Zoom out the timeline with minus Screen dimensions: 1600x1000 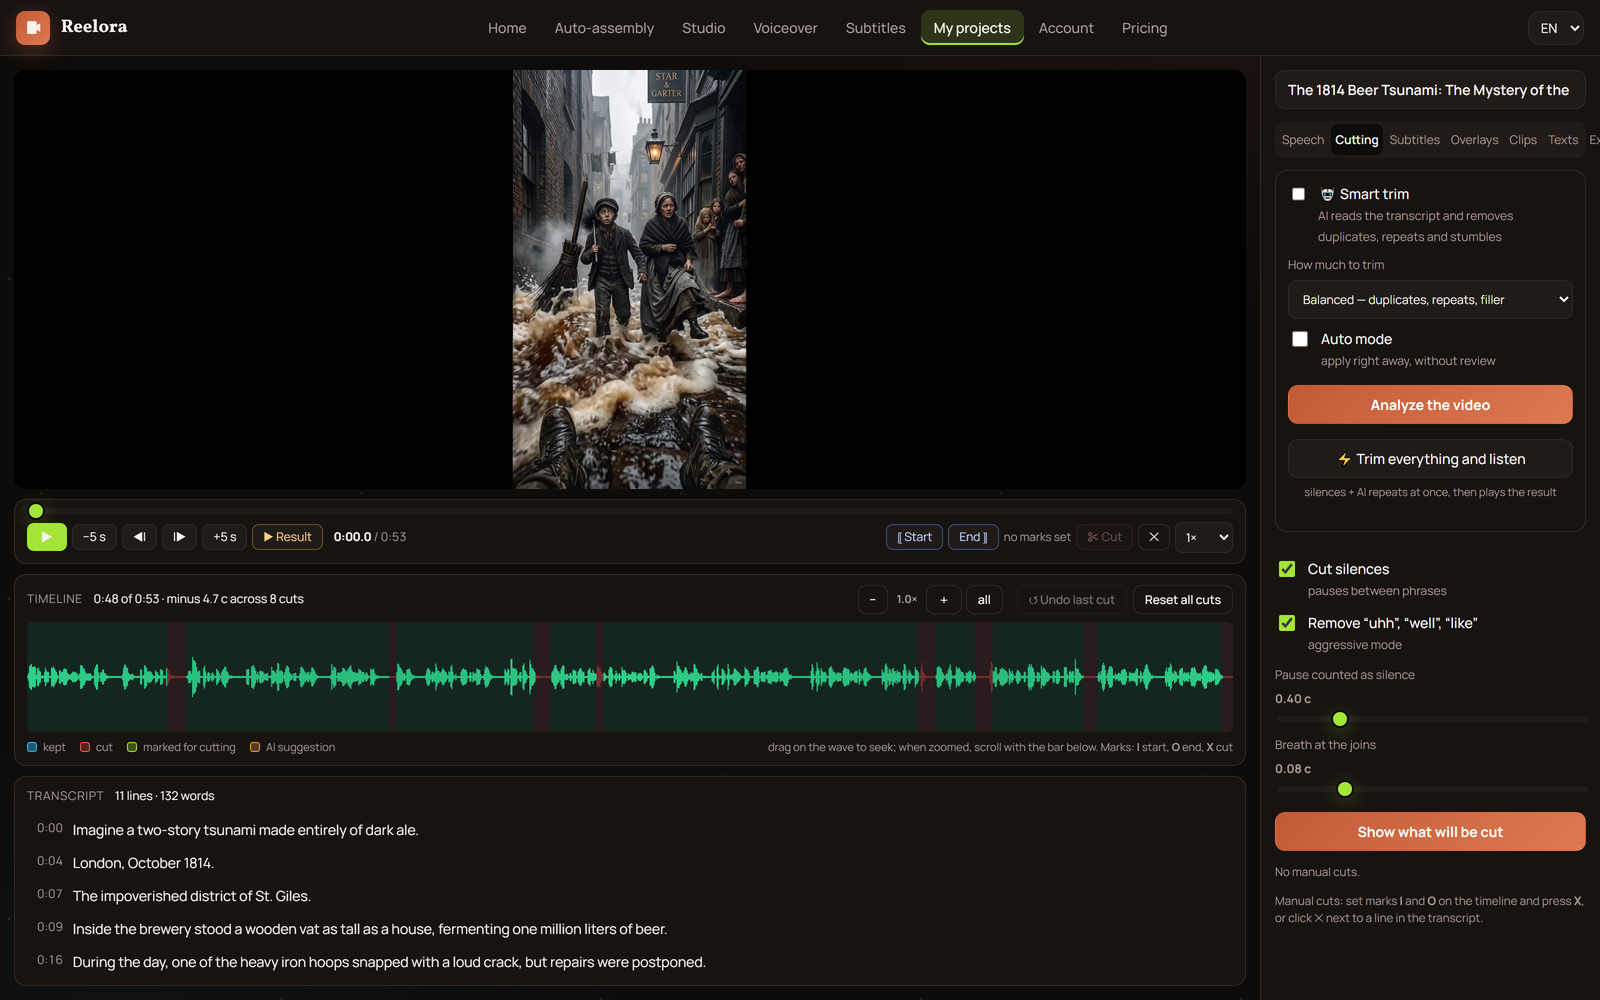pos(873,600)
